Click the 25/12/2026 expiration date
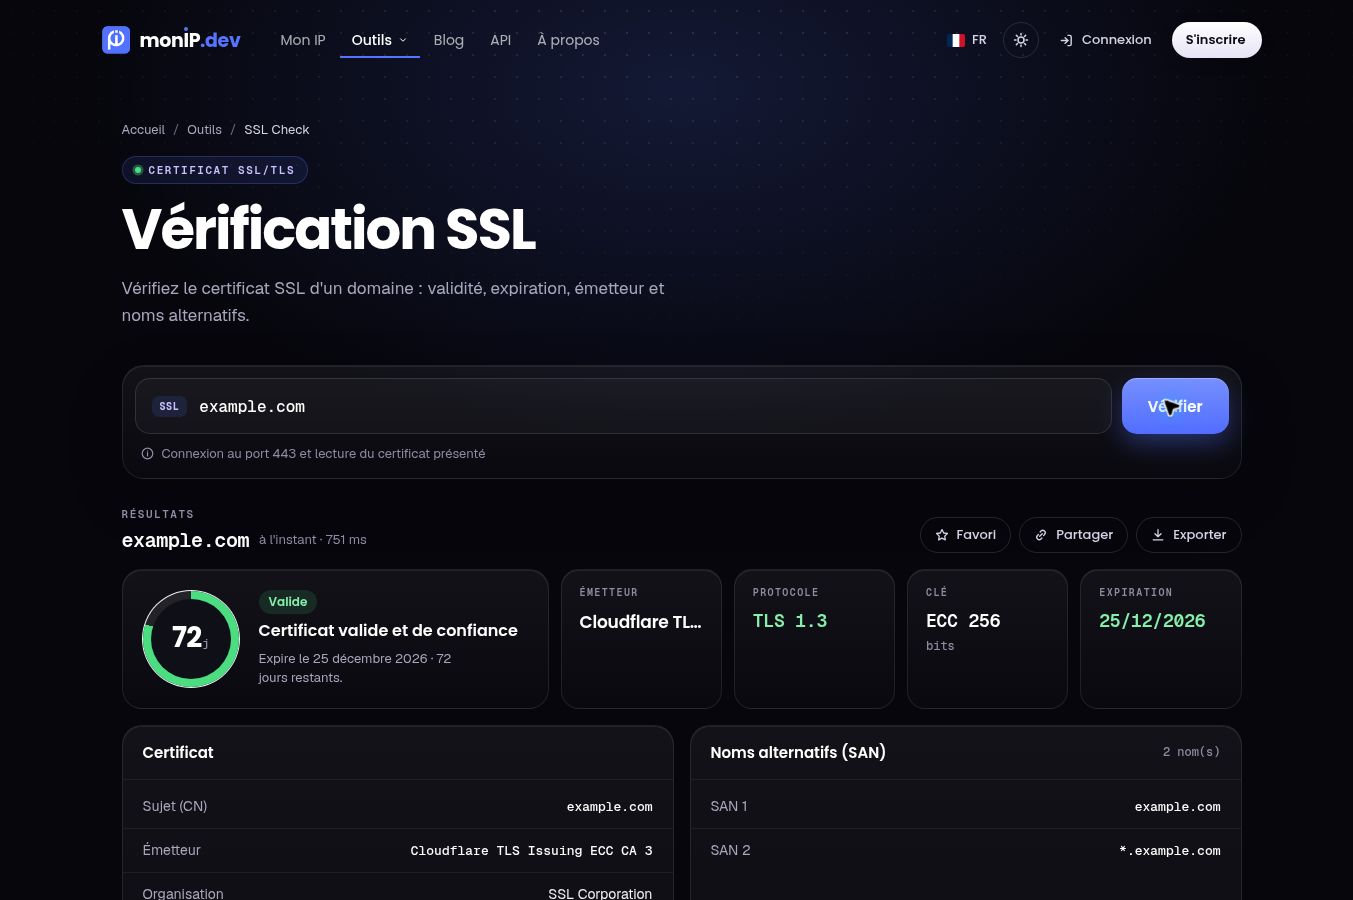The width and height of the screenshot is (1353, 900). (x=1152, y=621)
